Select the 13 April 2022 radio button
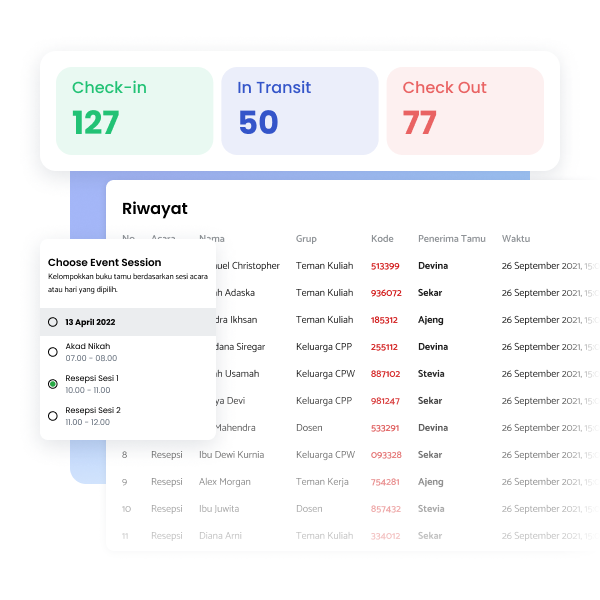Viewport: 600px width, 600px height. [x=53, y=322]
